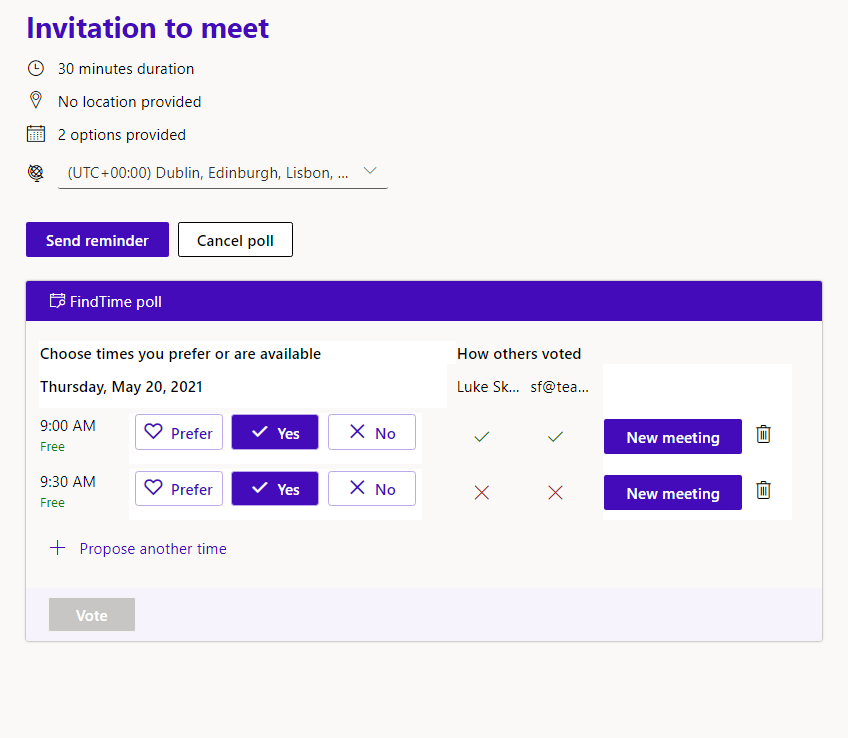Viewport: 848px width, 738px height.
Task: Click the plus icon to propose time
Action: pyautogui.click(x=58, y=548)
